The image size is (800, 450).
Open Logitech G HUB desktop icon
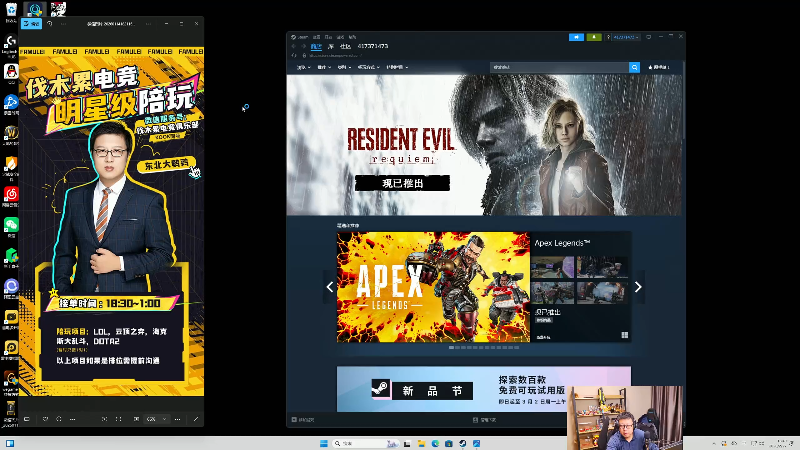11,43
